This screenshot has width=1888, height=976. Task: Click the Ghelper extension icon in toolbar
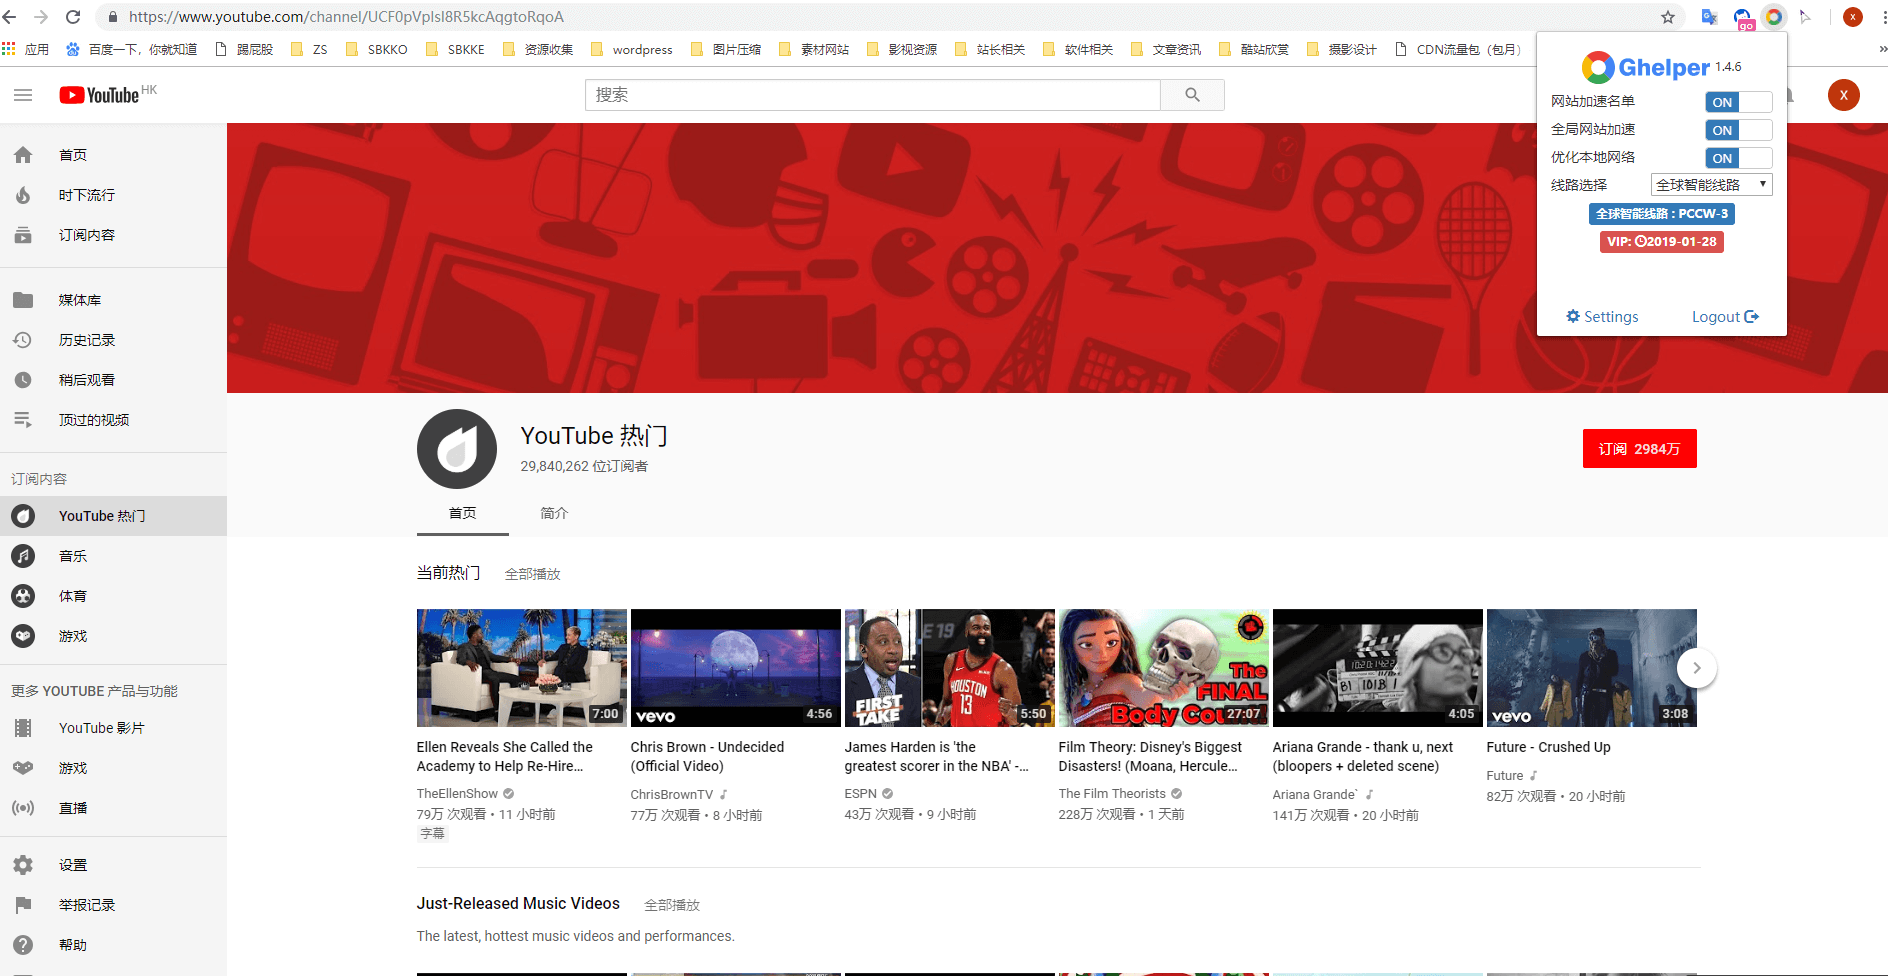pos(1773,17)
